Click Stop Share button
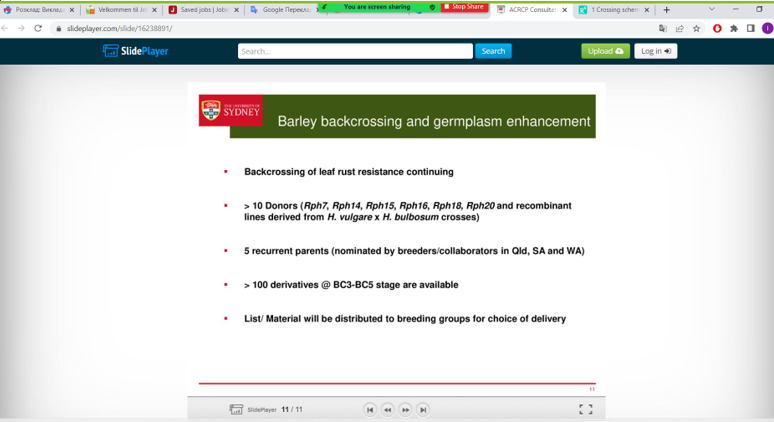The image size is (774, 422). click(464, 7)
